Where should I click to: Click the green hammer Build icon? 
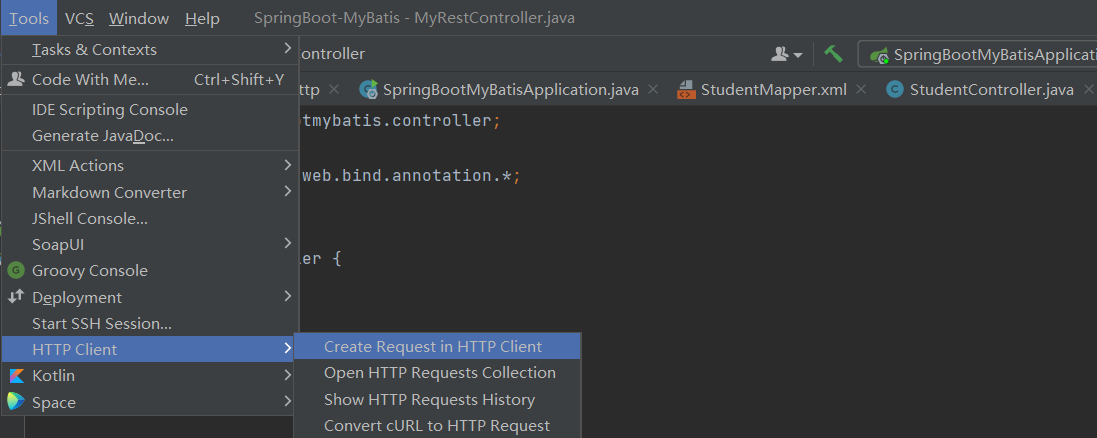[833, 54]
